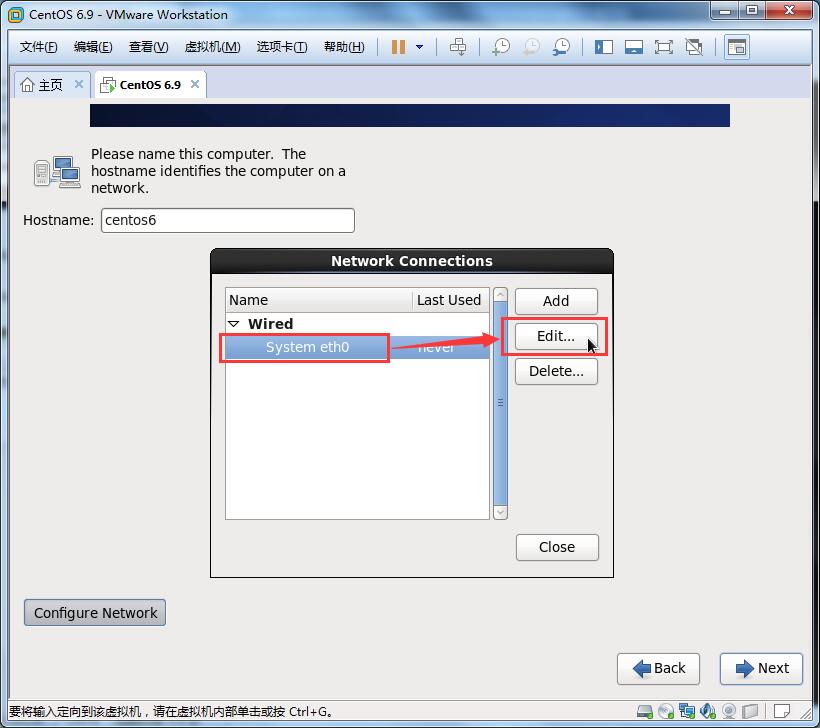Screen dimensions: 820x728
Task: Click the message log note icon
Action: click(x=782, y=711)
